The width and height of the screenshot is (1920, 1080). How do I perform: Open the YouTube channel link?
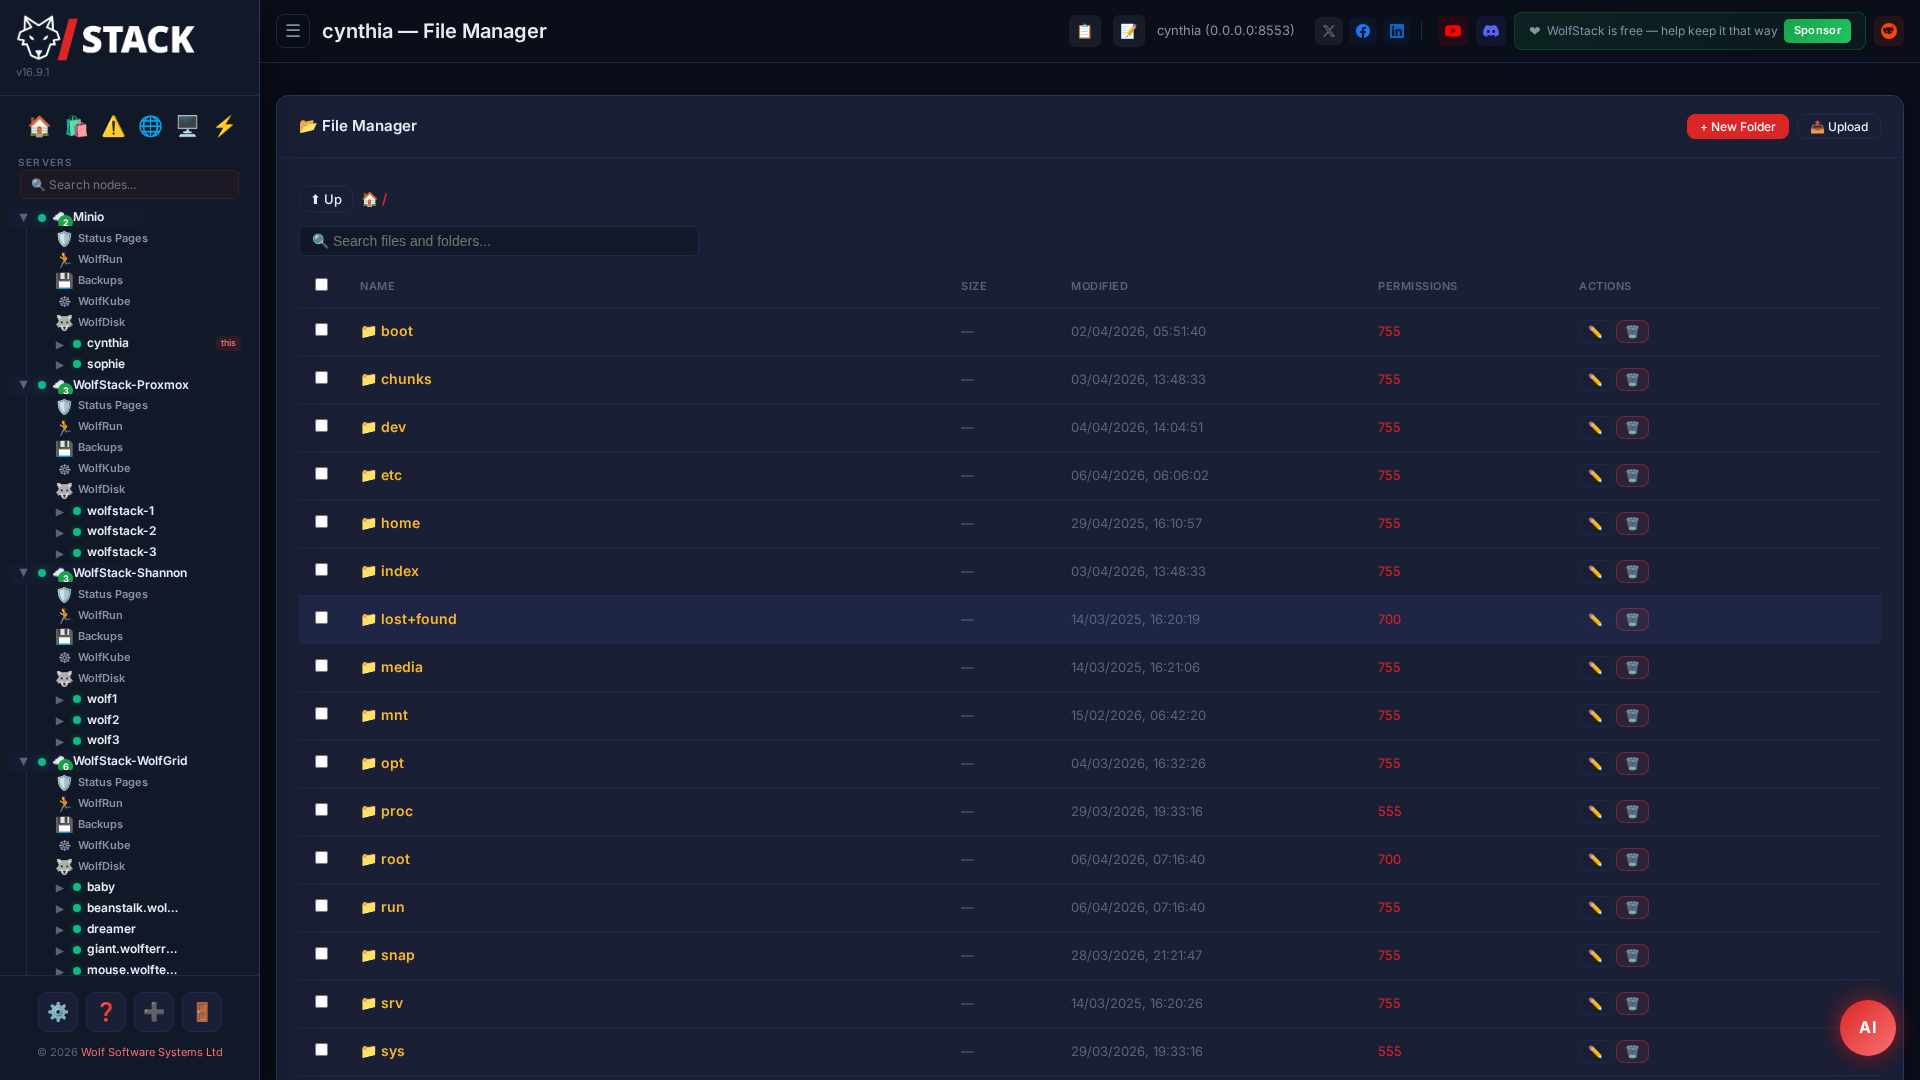[1453, 31]
